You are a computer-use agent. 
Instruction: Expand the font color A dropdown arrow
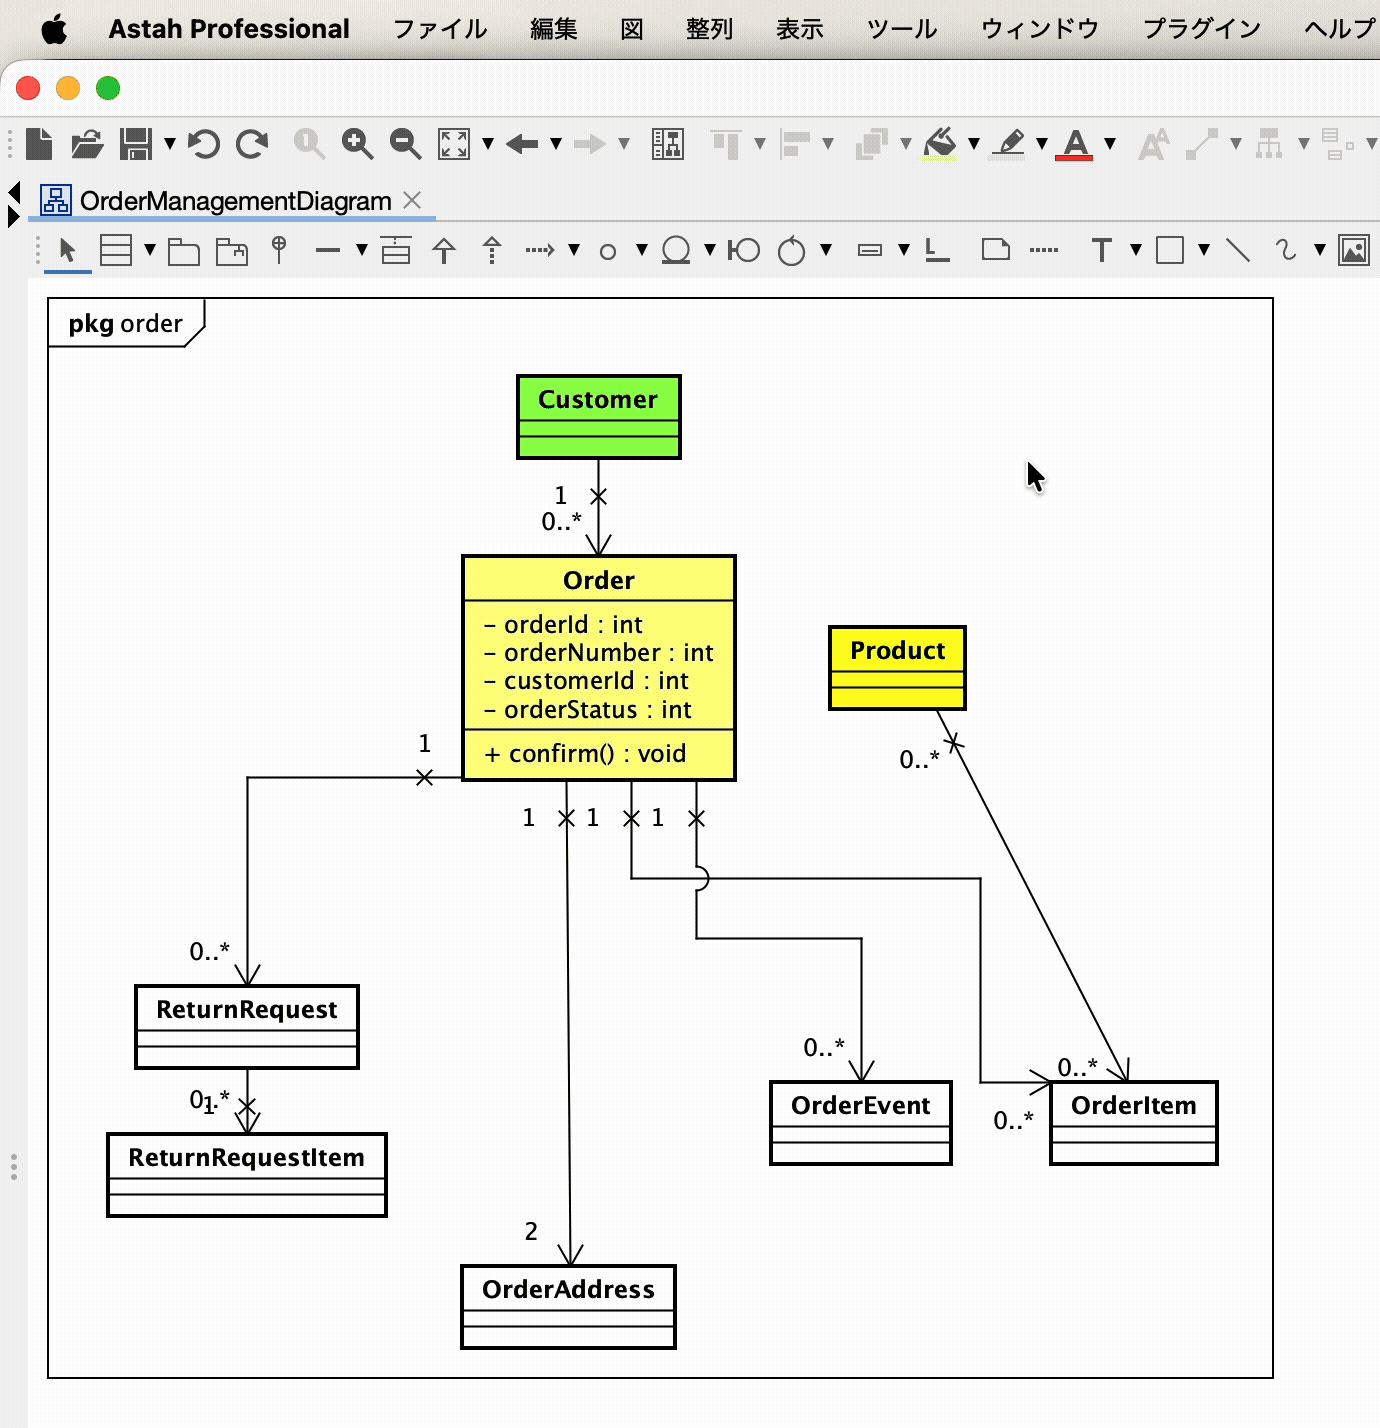point(1110,144)
